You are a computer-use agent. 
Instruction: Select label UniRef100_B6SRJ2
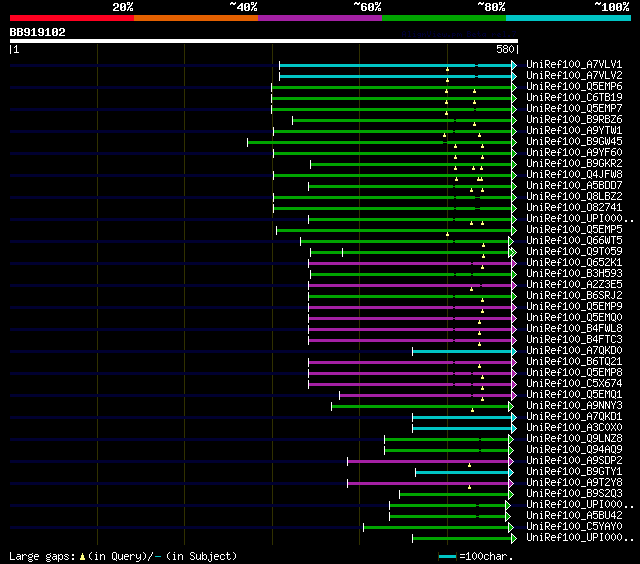pos(574,296)
